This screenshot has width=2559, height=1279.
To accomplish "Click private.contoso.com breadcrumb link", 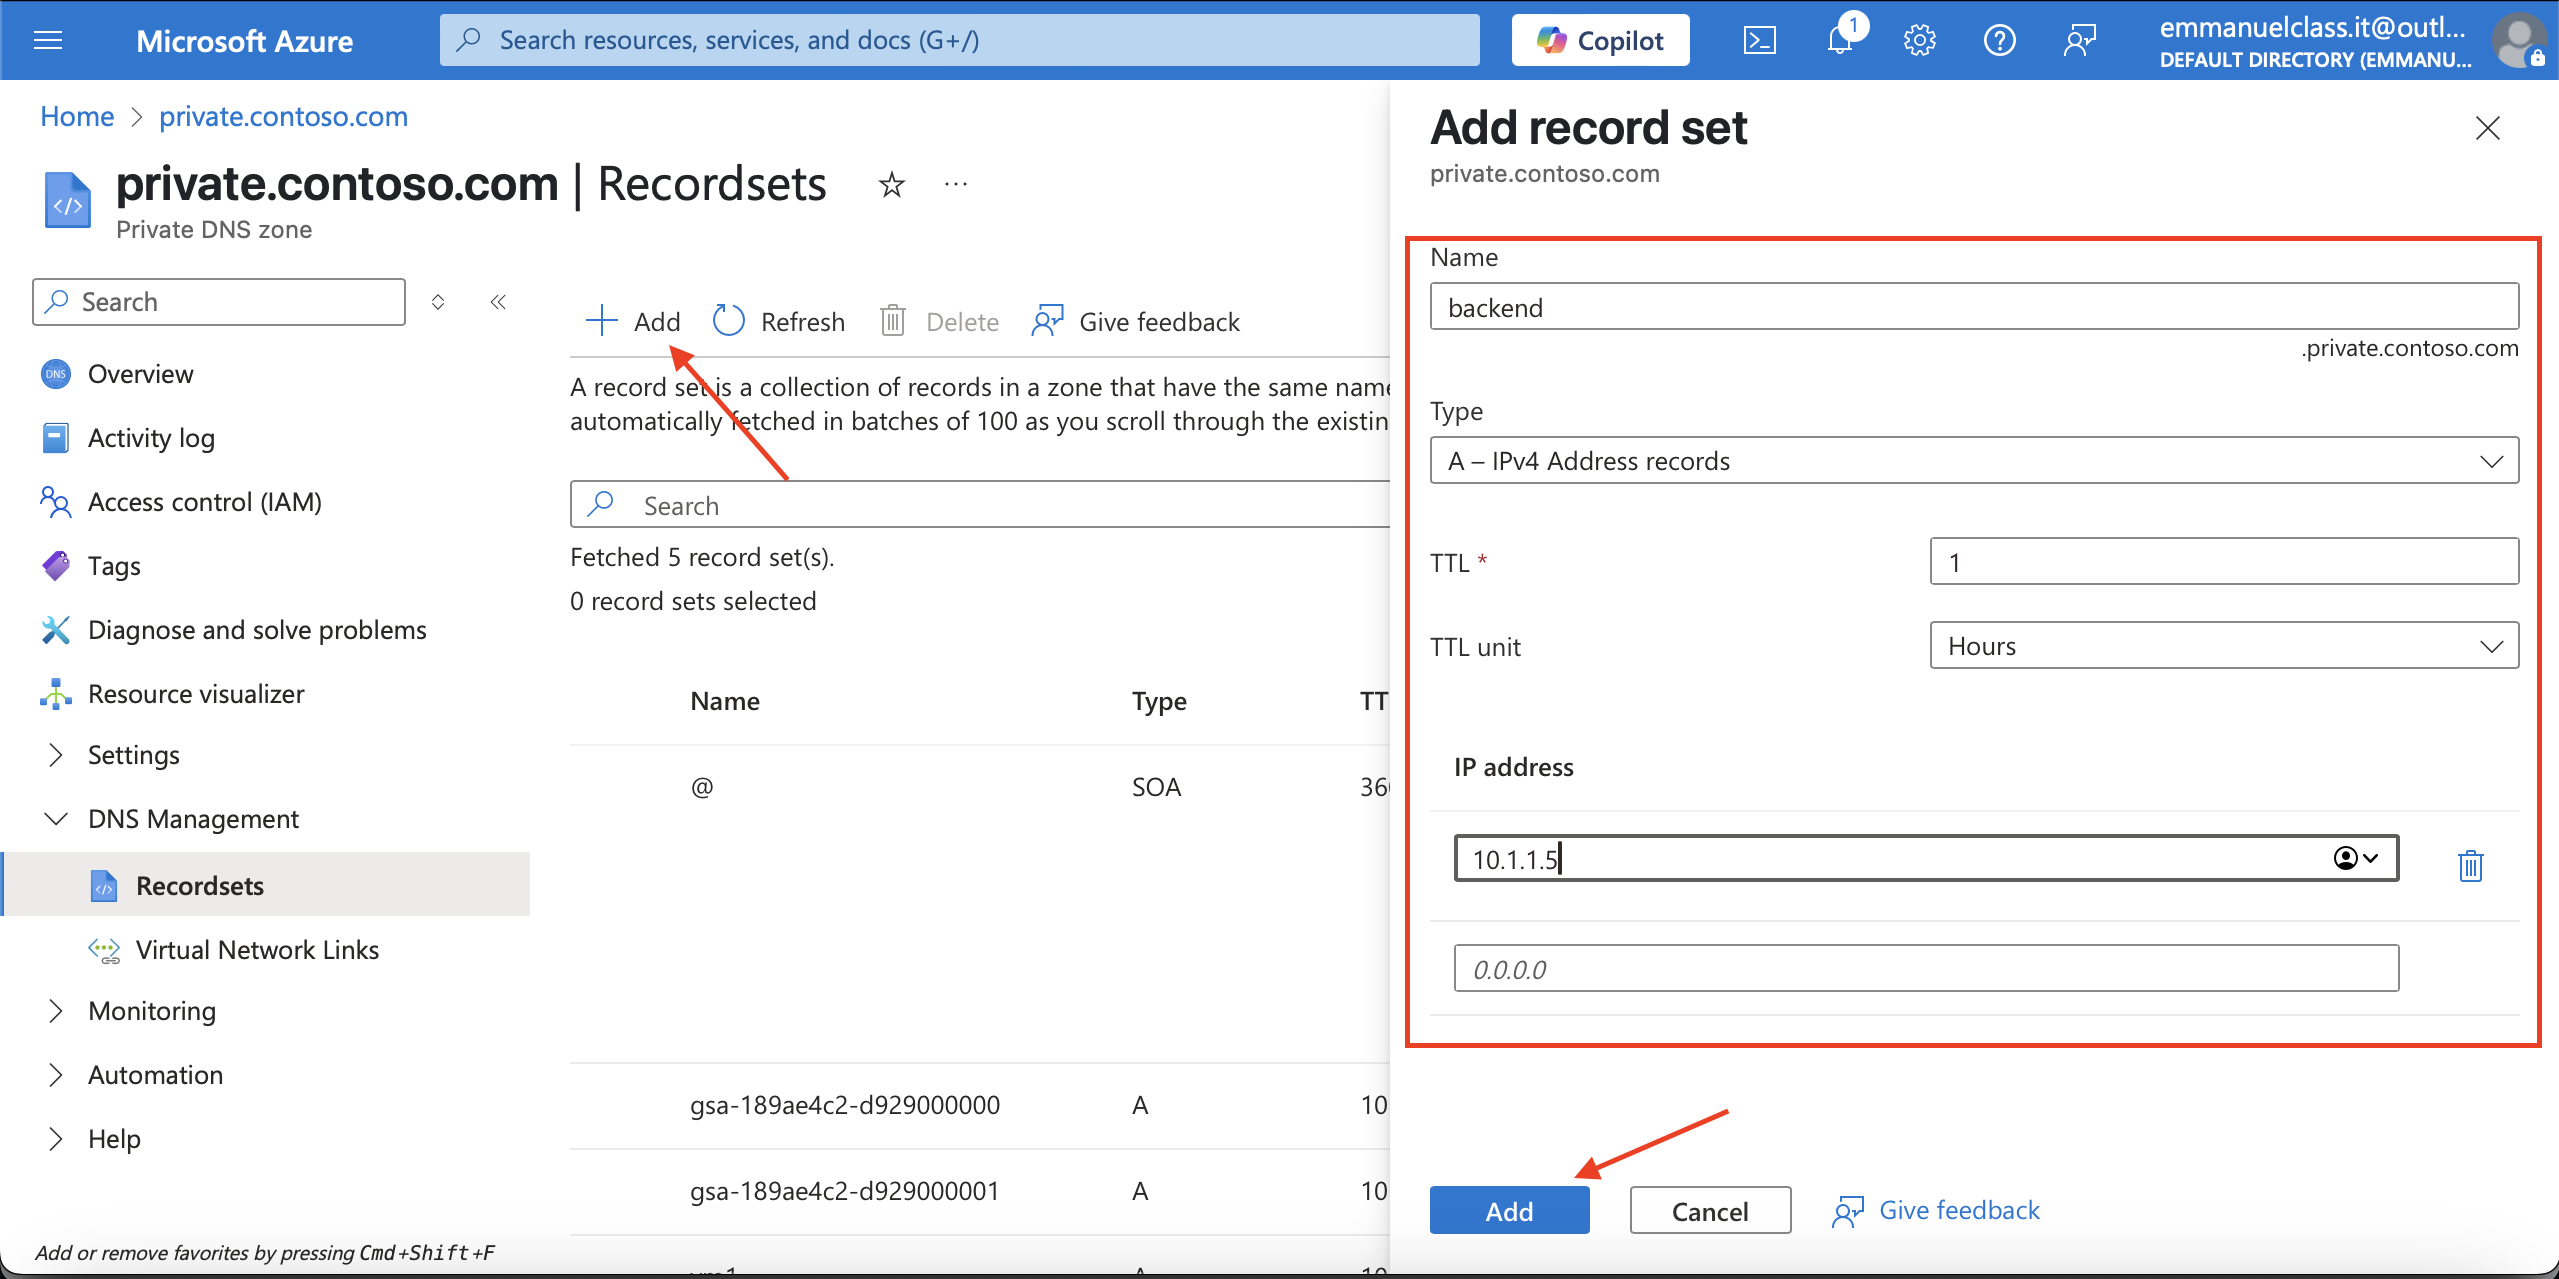I will [x=284, y=116].
